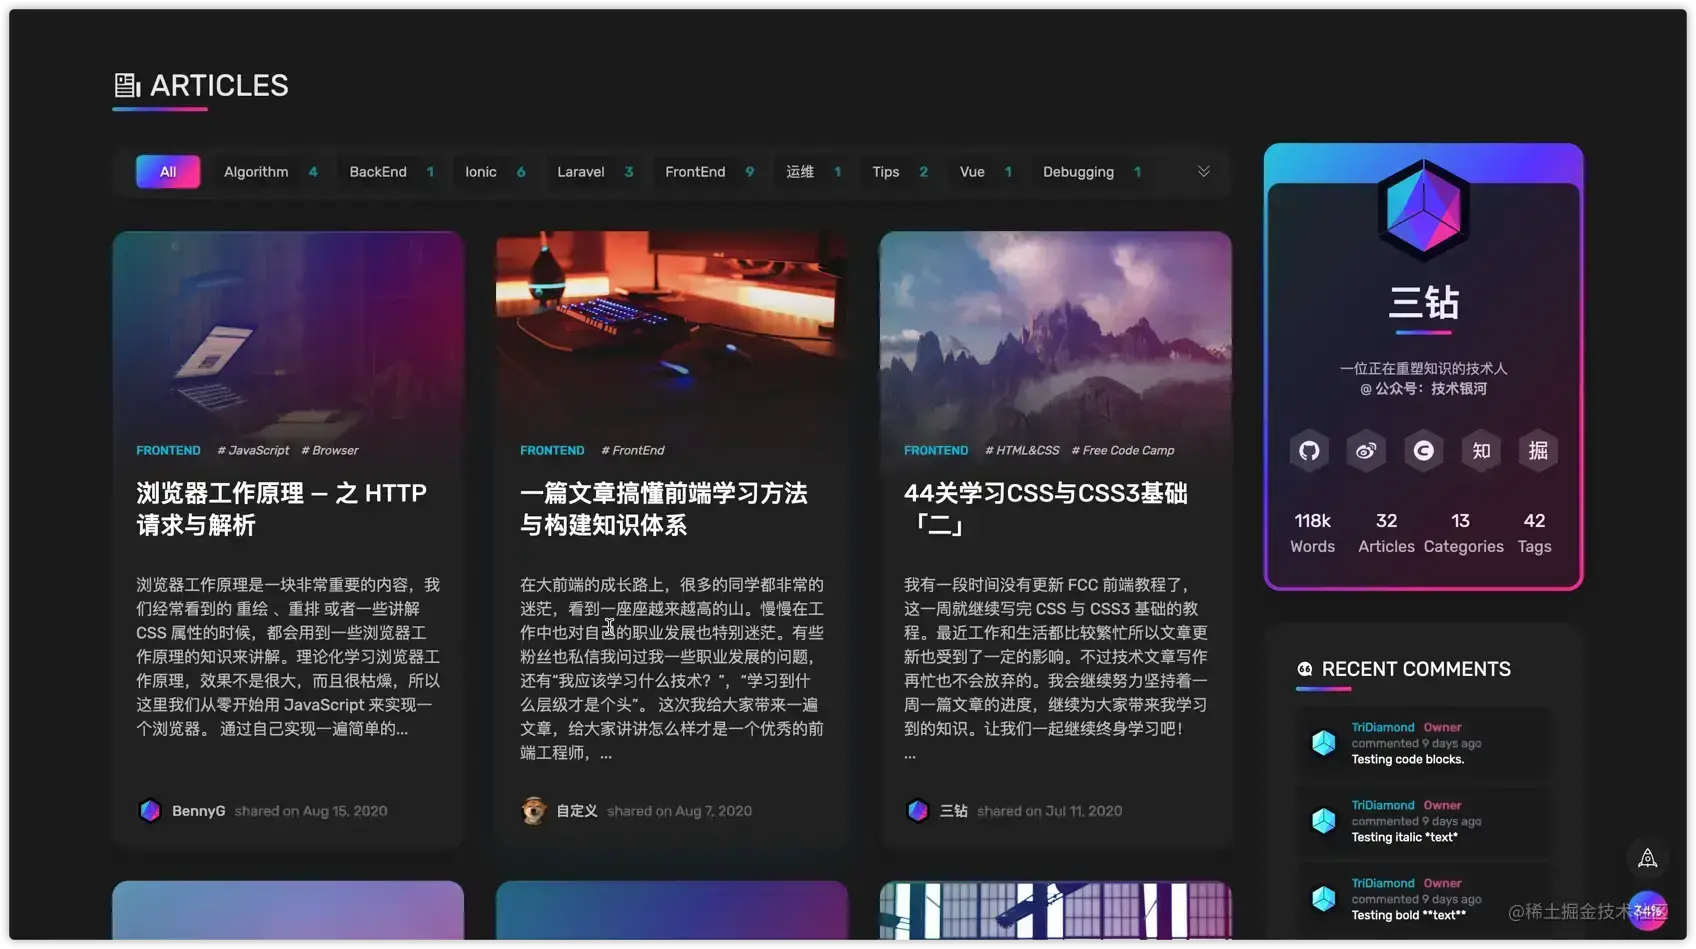The height and width of the screenshot is (949, 1696).
Task: Click the 13 Categories stat
Action: pyautogui.click(x=1463, y=533)
